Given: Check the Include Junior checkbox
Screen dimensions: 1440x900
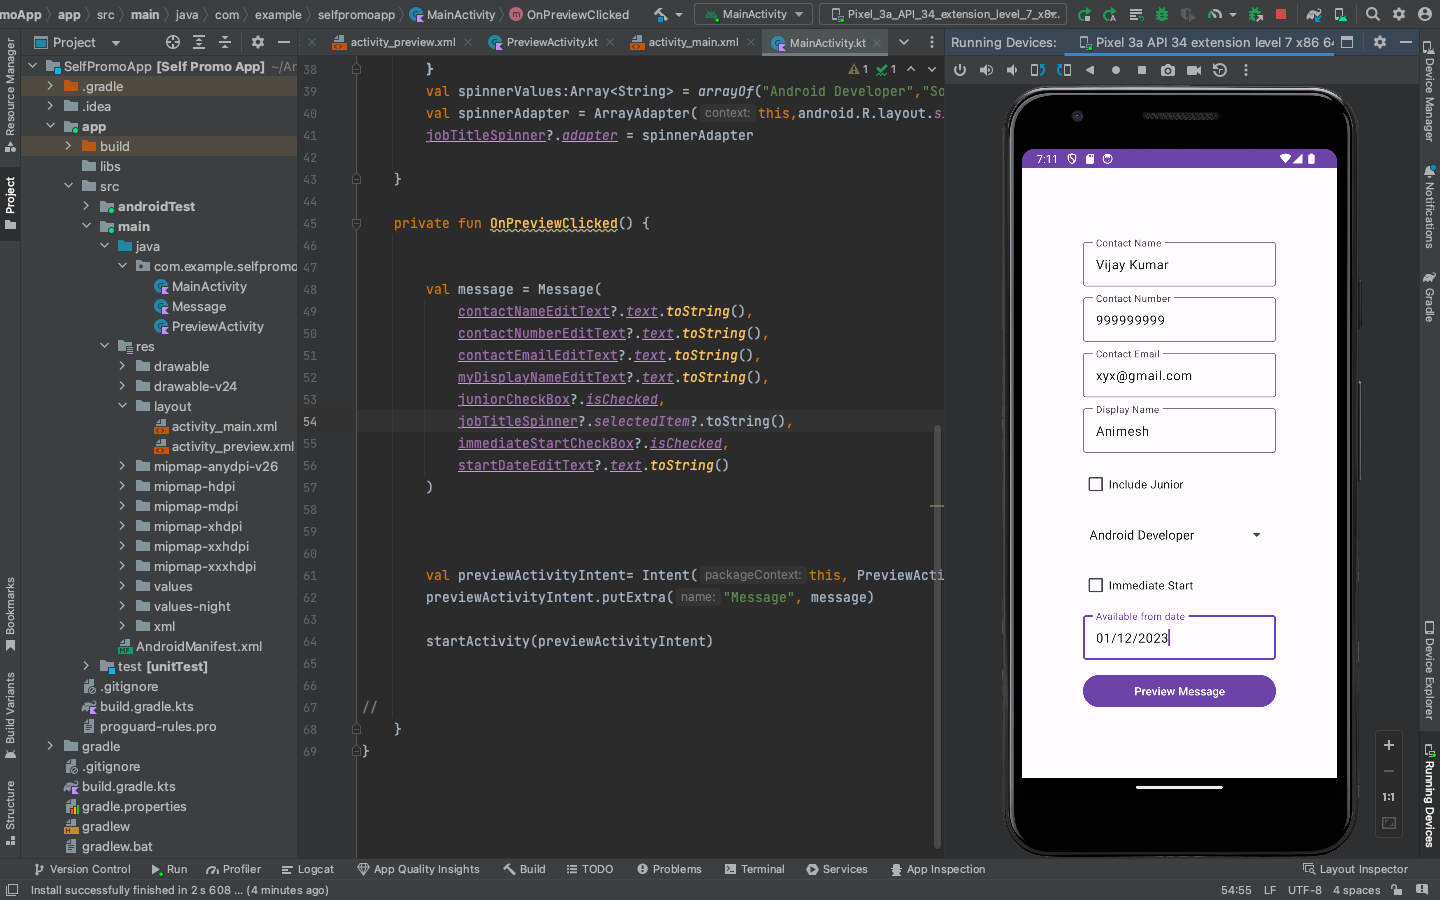Looking at the screenshot, I should [1096, 484].
